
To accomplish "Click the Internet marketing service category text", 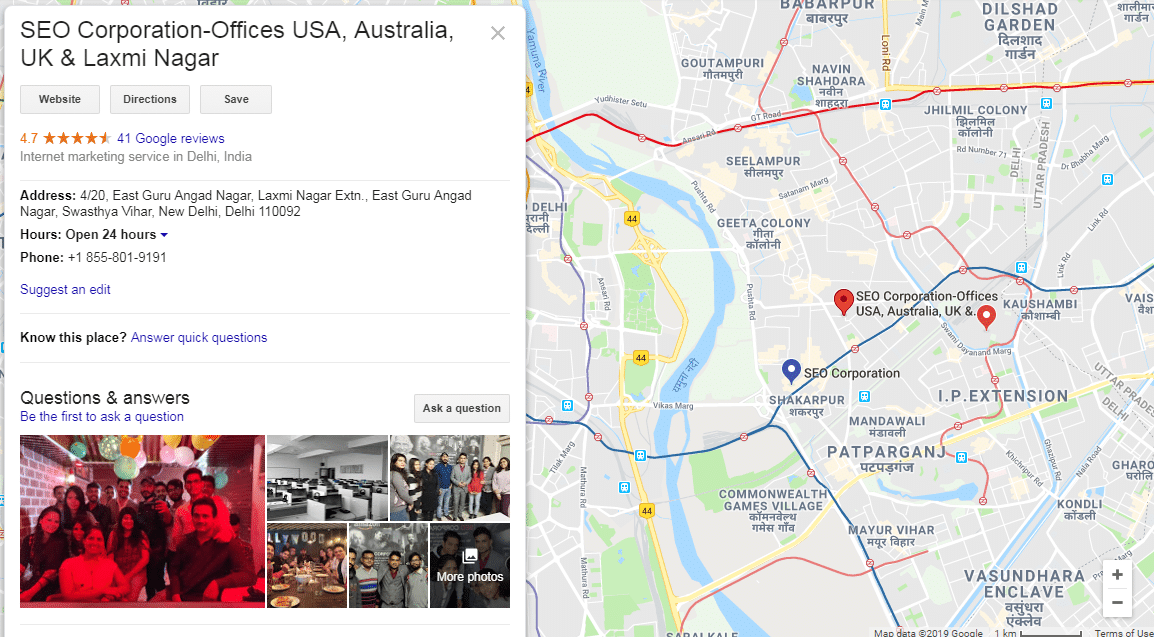I will tap(135, 157).
